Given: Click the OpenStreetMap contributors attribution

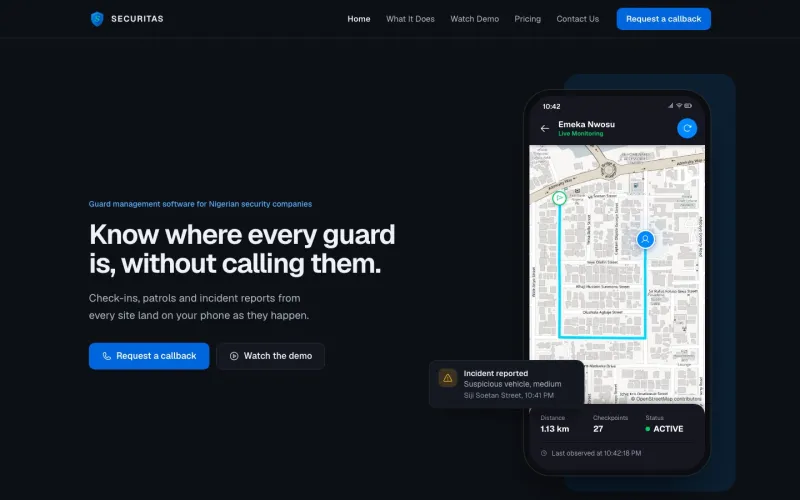Looking at the screenshot, I should (x=666, y=399).
